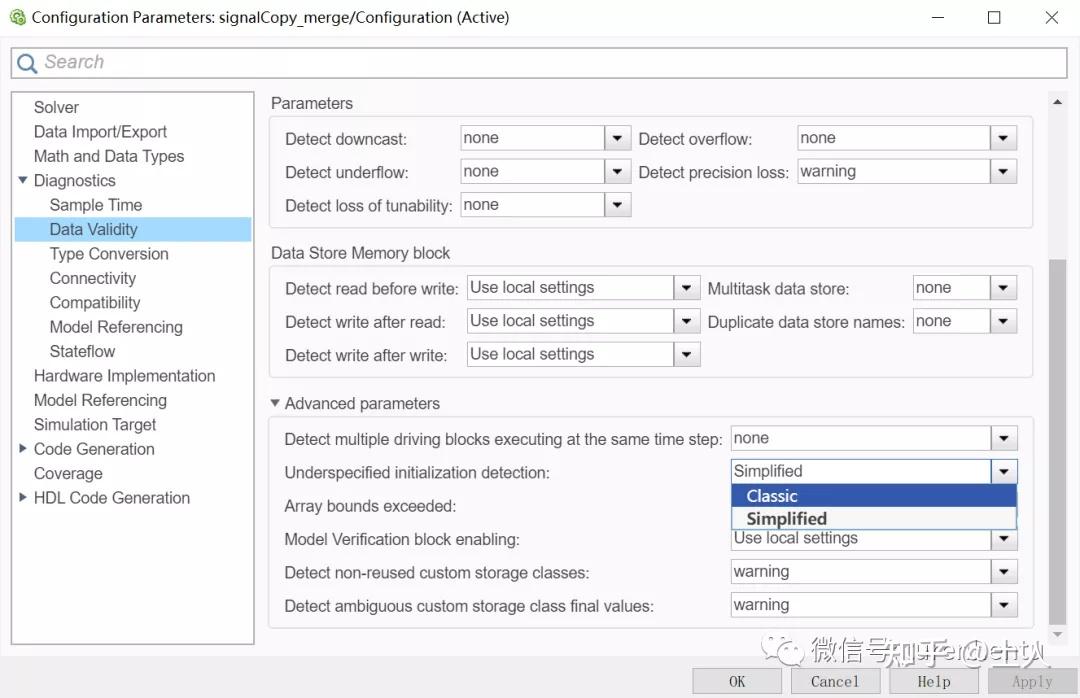Click in the Search input field
The image size is (1080, 698).
539,63
